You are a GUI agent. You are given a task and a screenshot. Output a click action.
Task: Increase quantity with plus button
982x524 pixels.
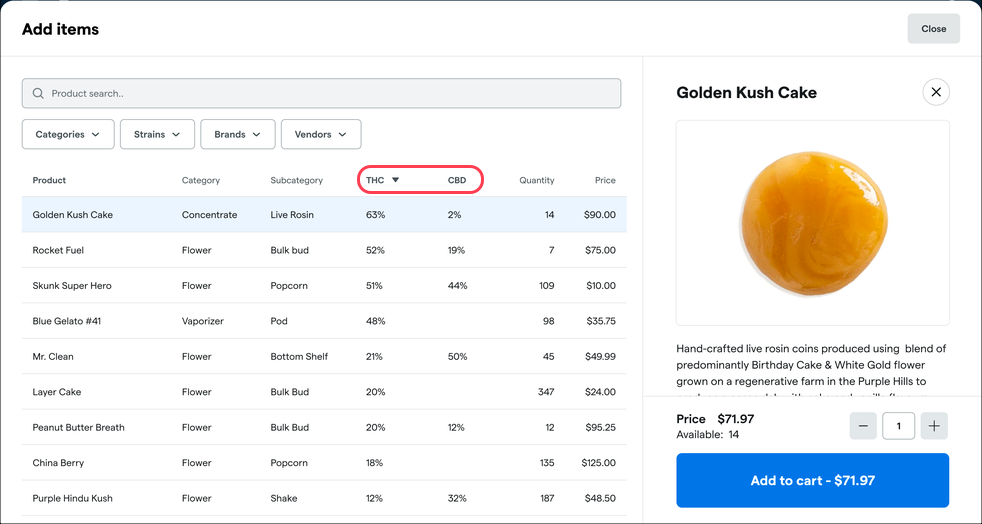pyautogui.click(x=934, y=426)
